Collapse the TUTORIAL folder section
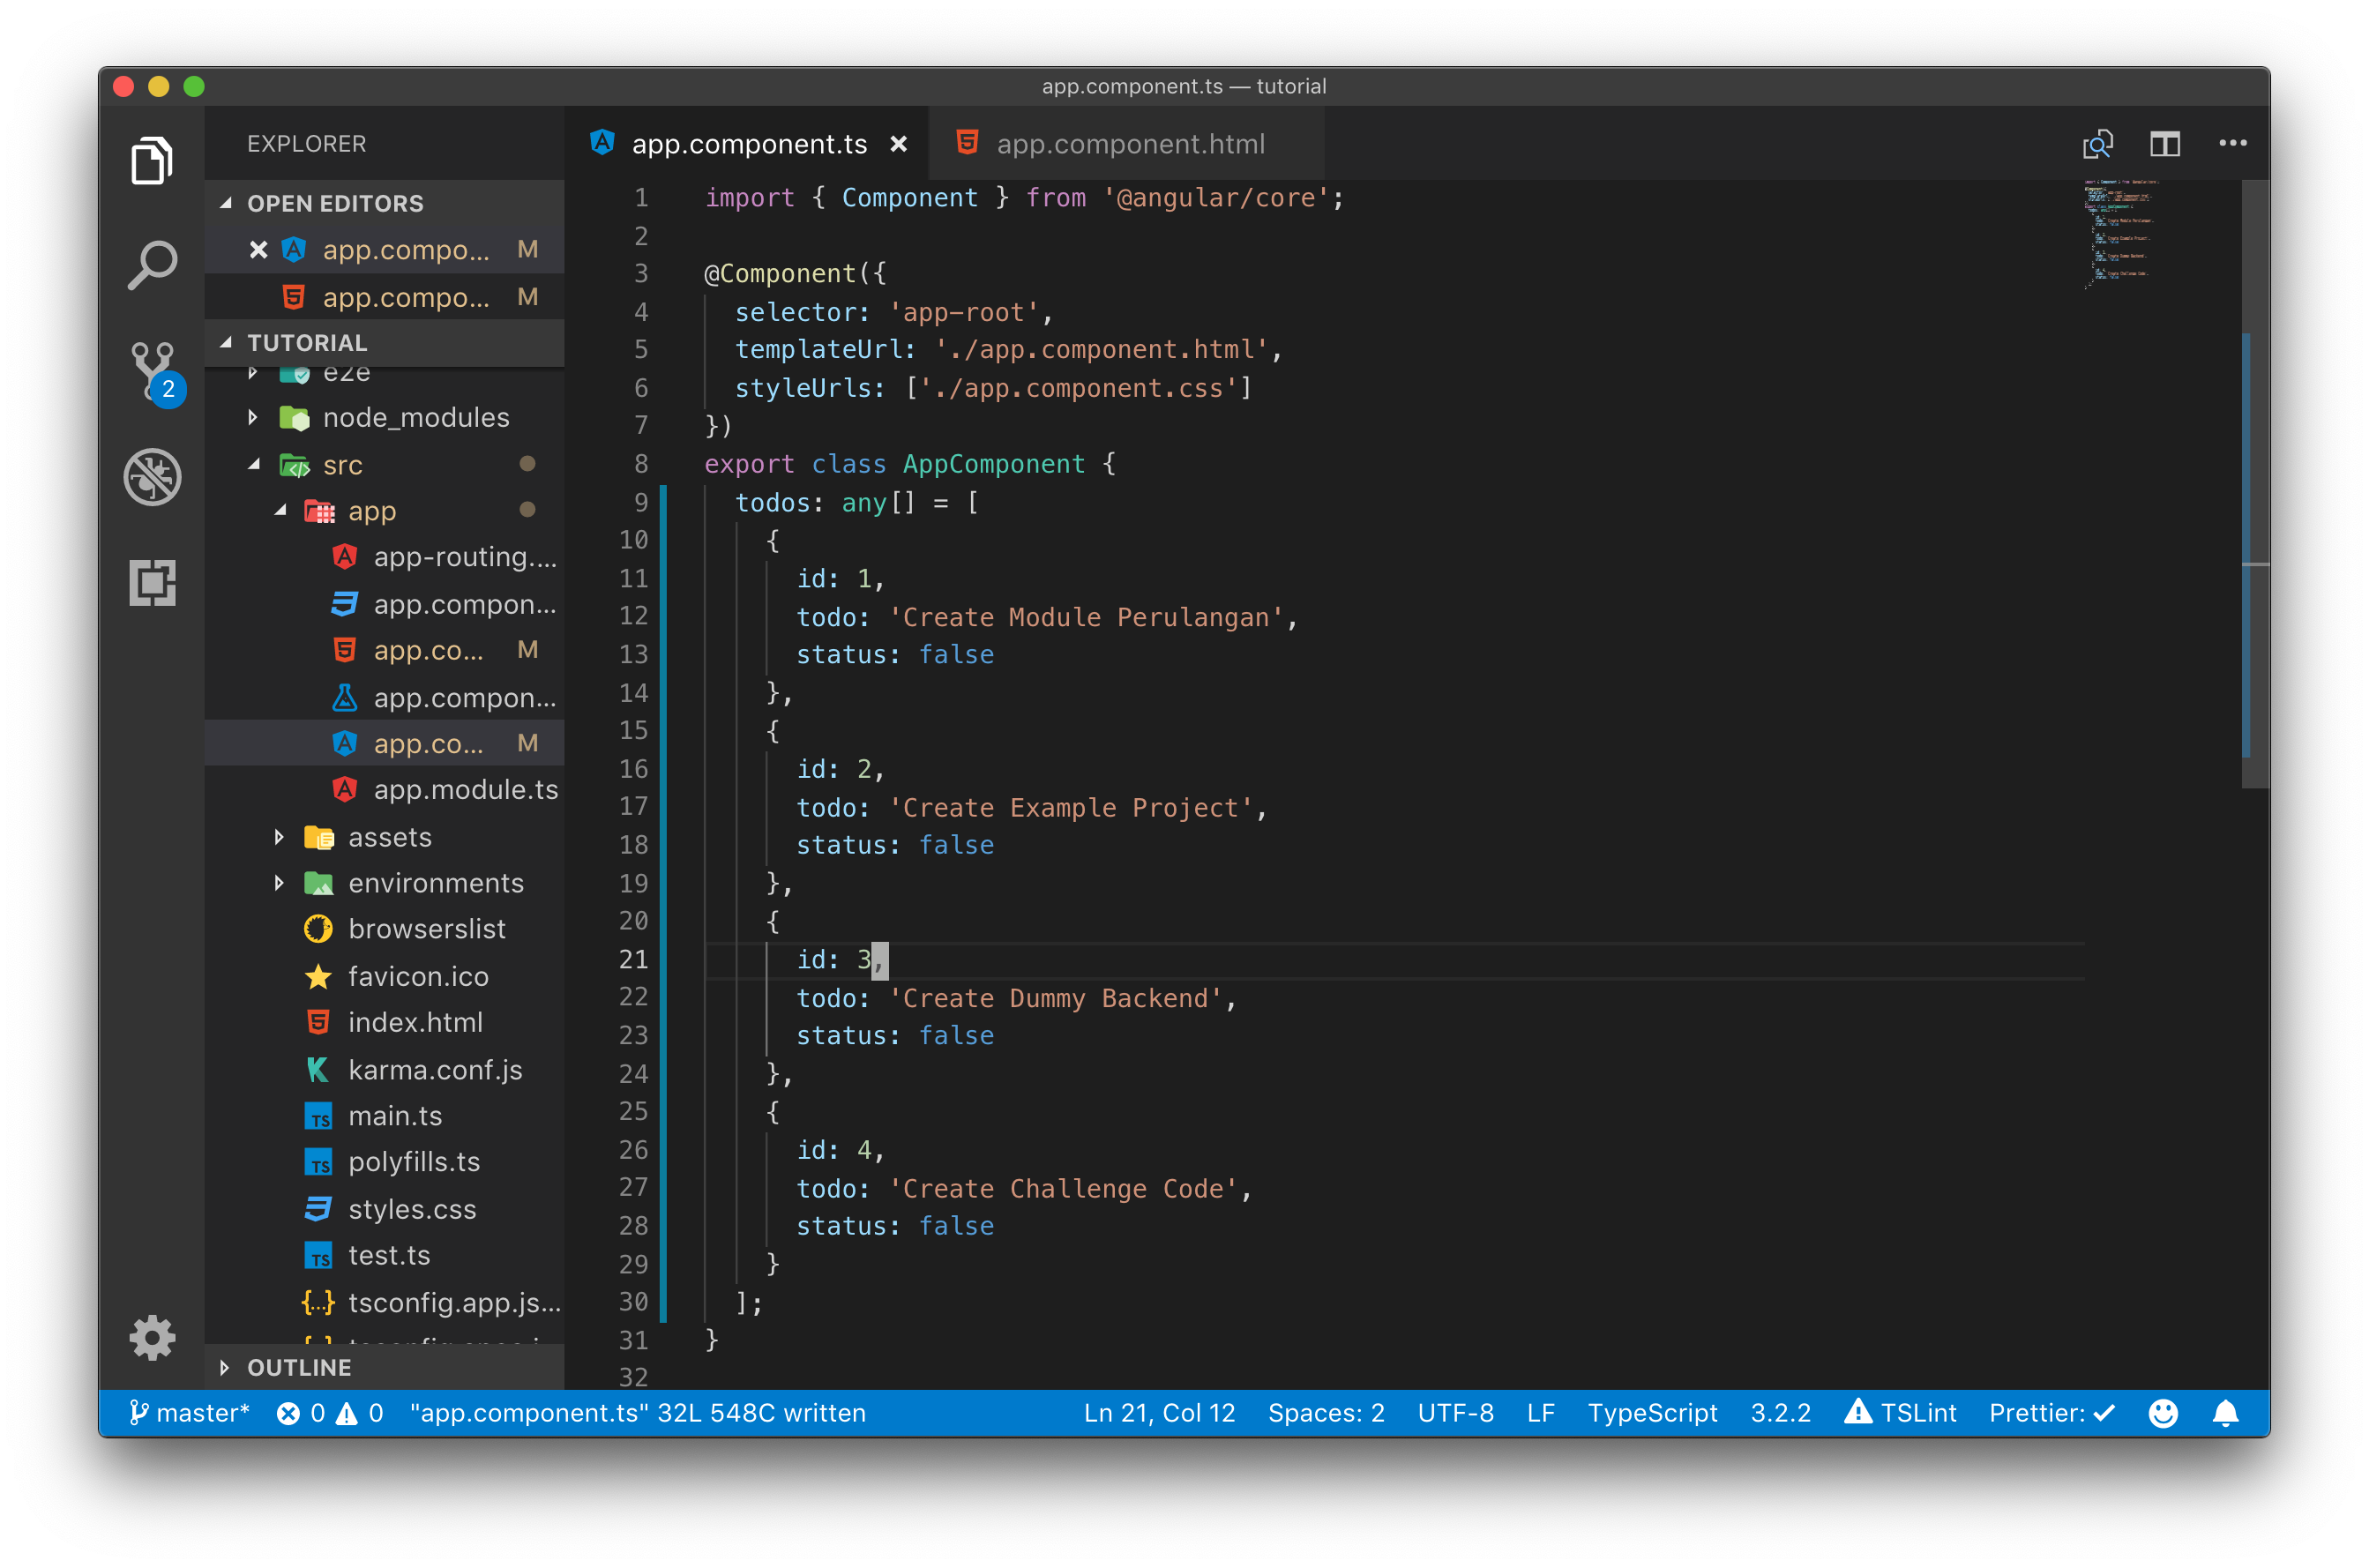The height and width of the screenshot is (1568, 2369). (x=385, y=343)
